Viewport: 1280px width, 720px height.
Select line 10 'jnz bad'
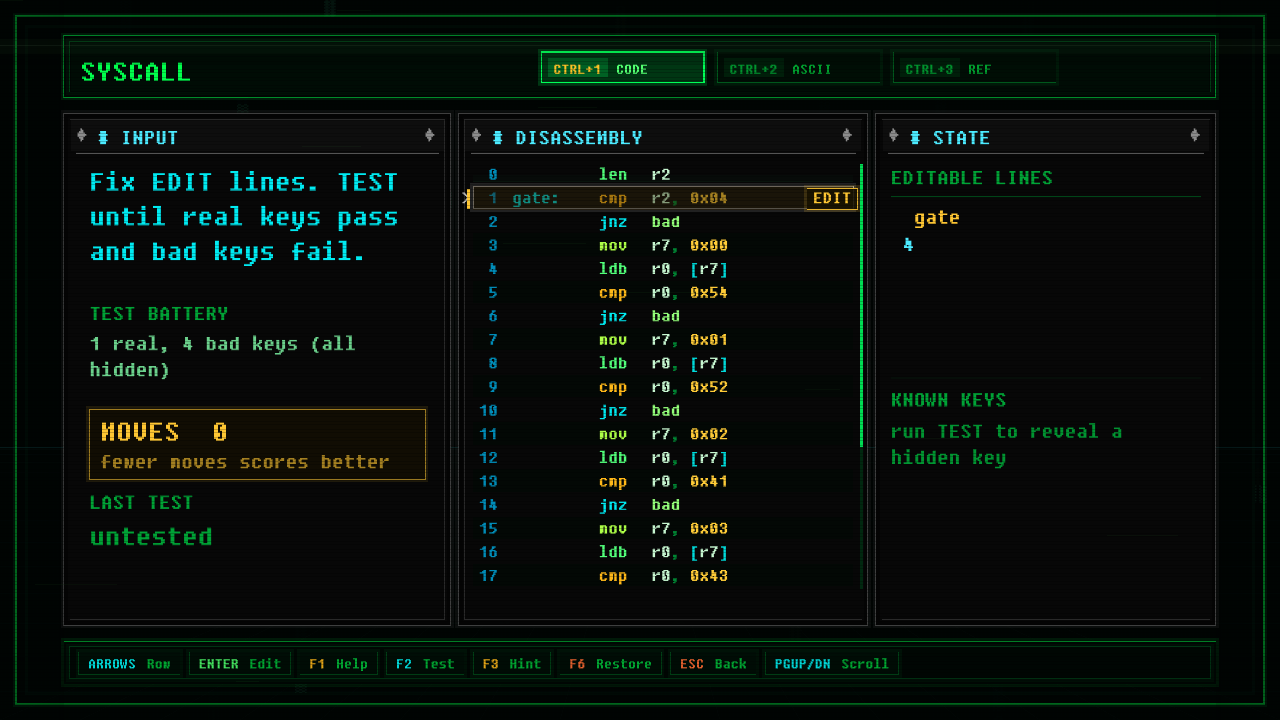[664, 411]
